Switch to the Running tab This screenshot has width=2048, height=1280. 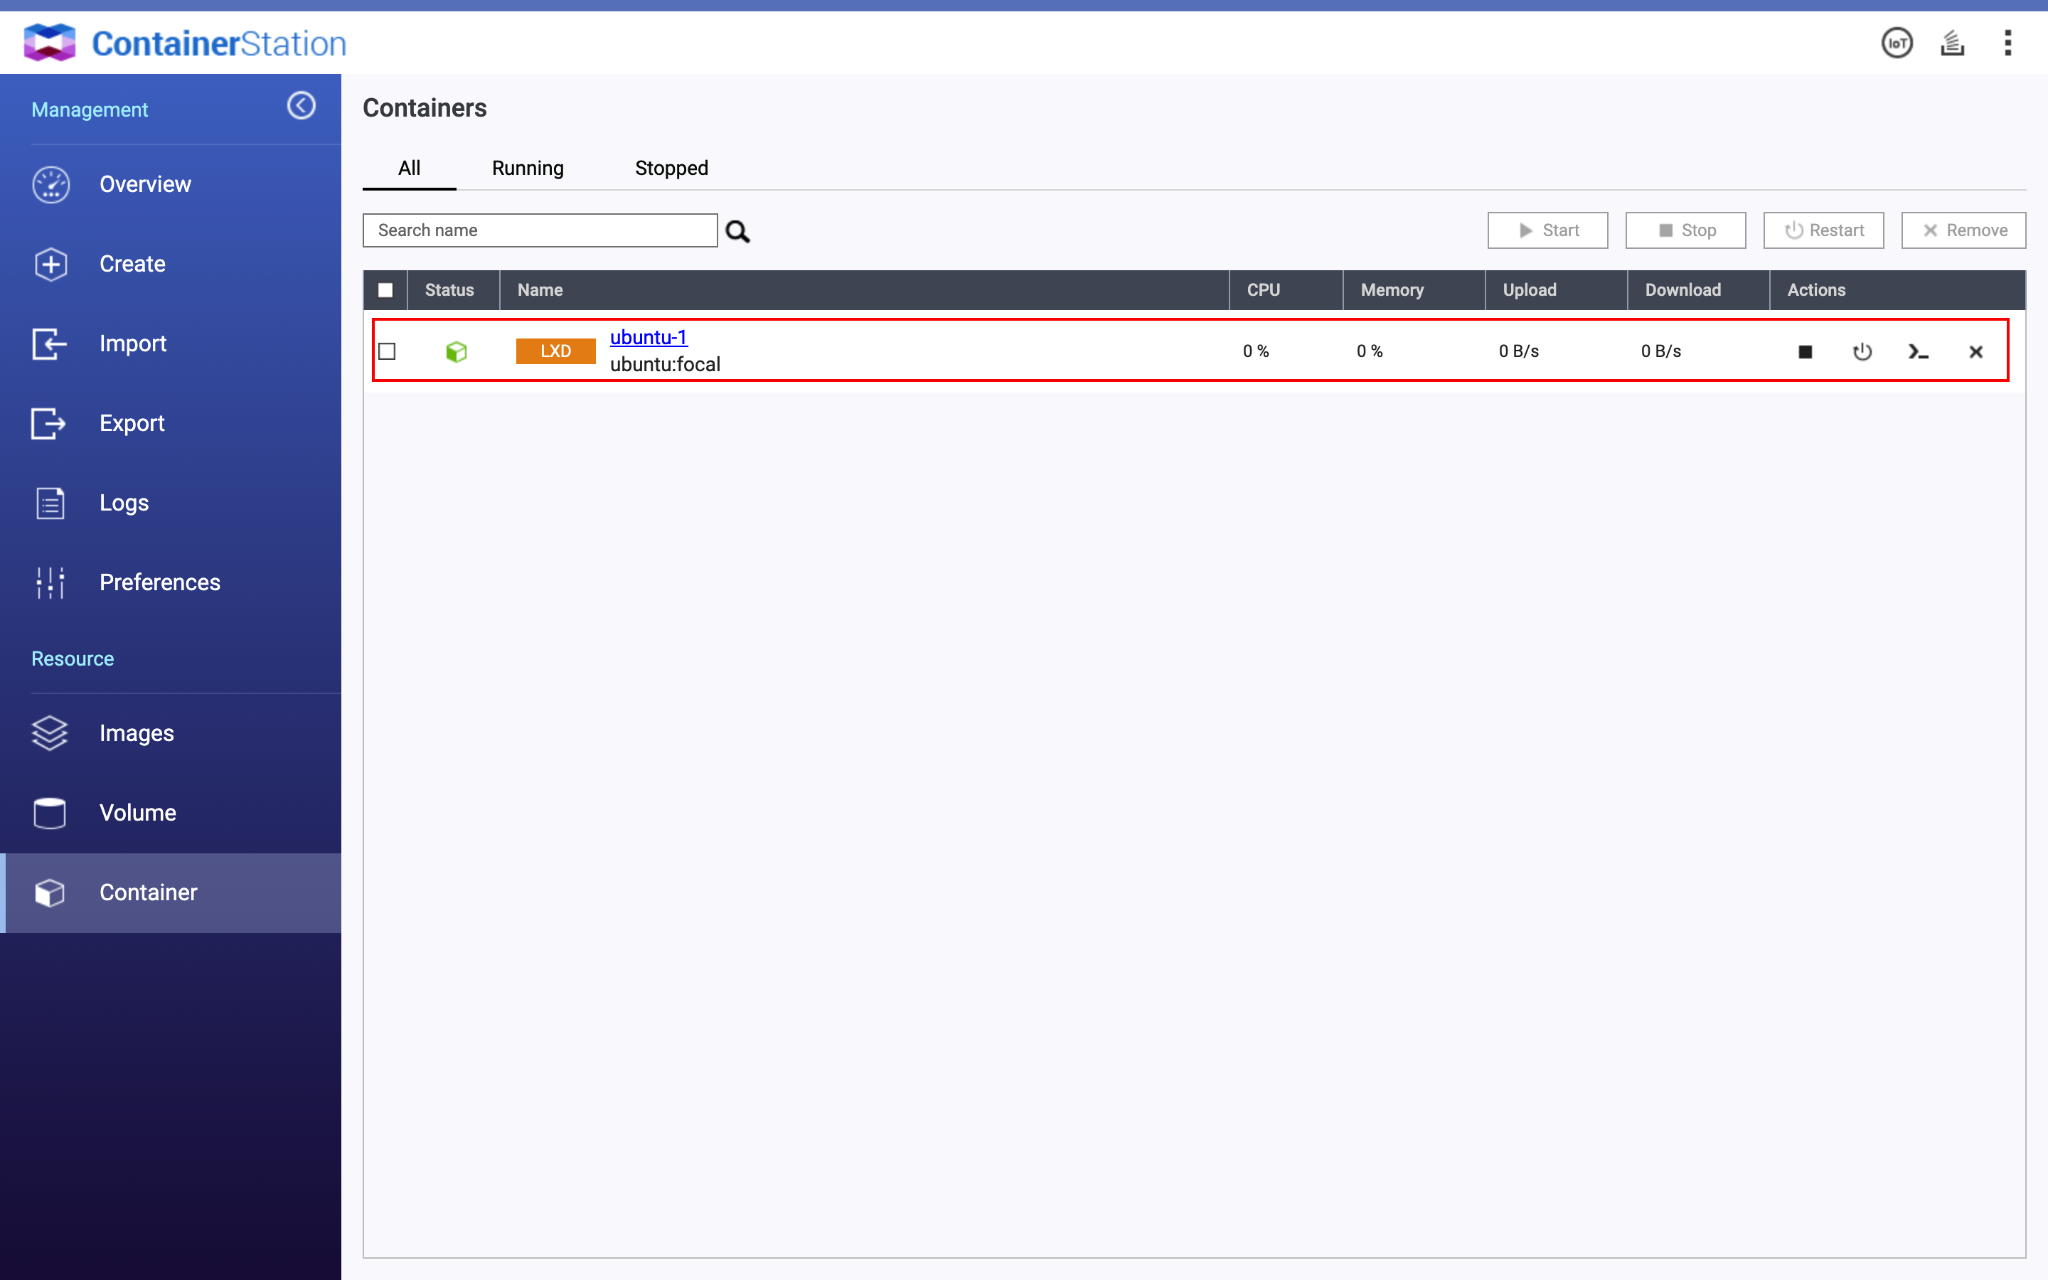click(527, 168)
